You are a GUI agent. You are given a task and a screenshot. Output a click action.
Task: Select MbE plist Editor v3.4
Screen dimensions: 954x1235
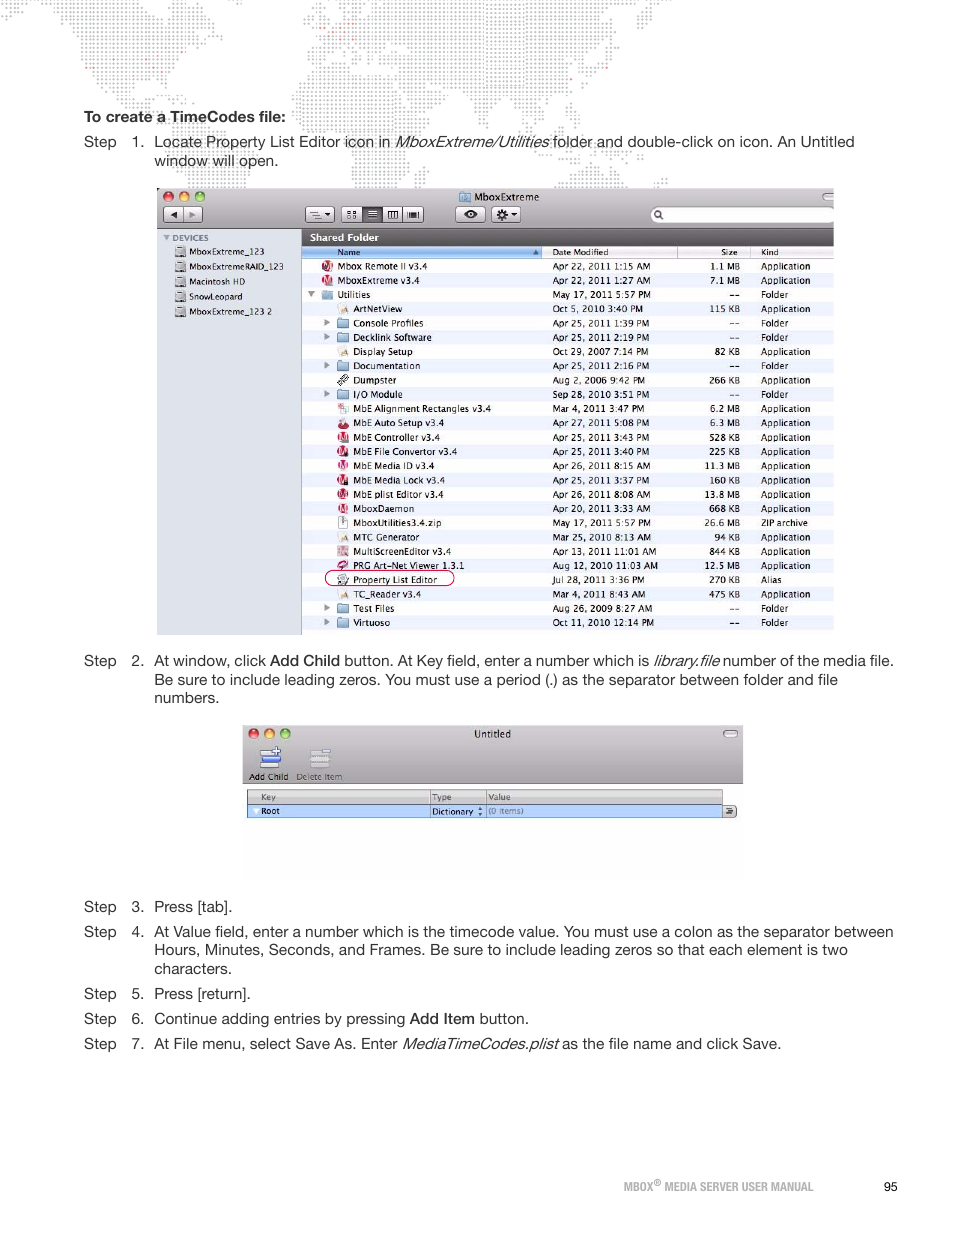[396, 495]
